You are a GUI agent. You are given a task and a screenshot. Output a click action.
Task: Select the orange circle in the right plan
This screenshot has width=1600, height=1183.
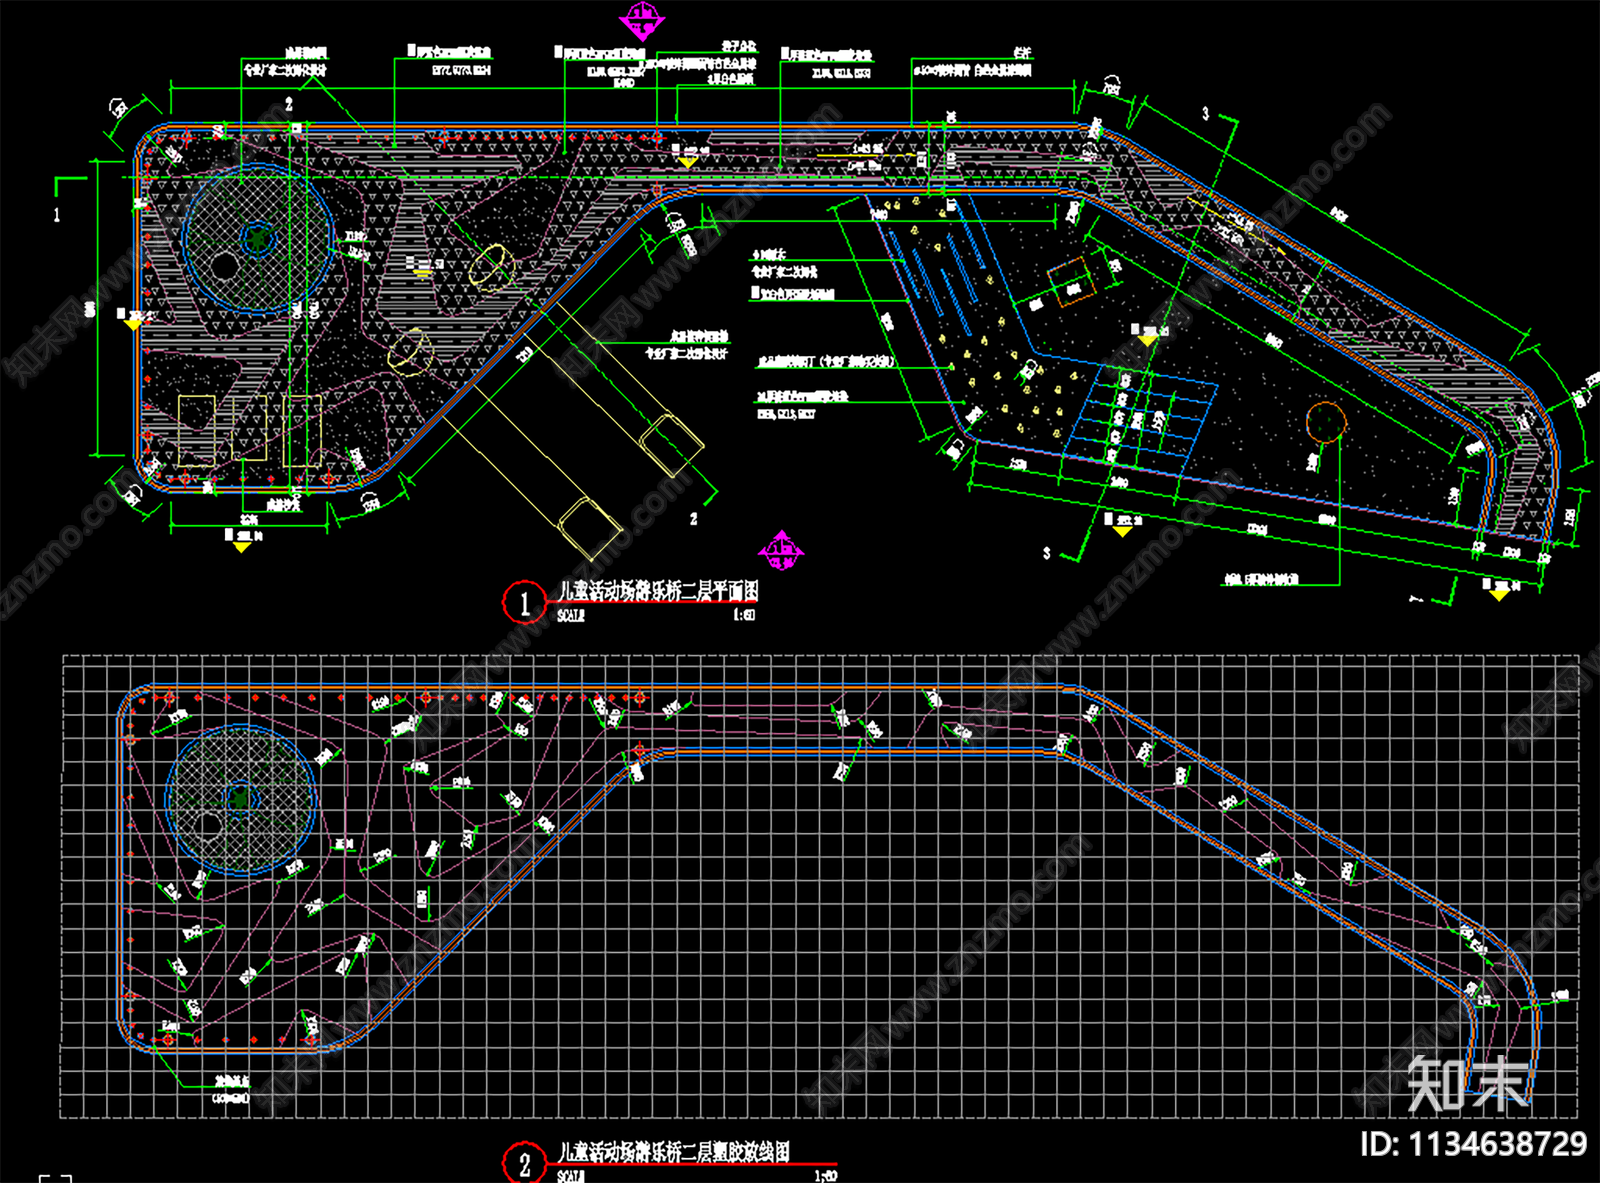pyautogui.click(x=1325, y=422)
